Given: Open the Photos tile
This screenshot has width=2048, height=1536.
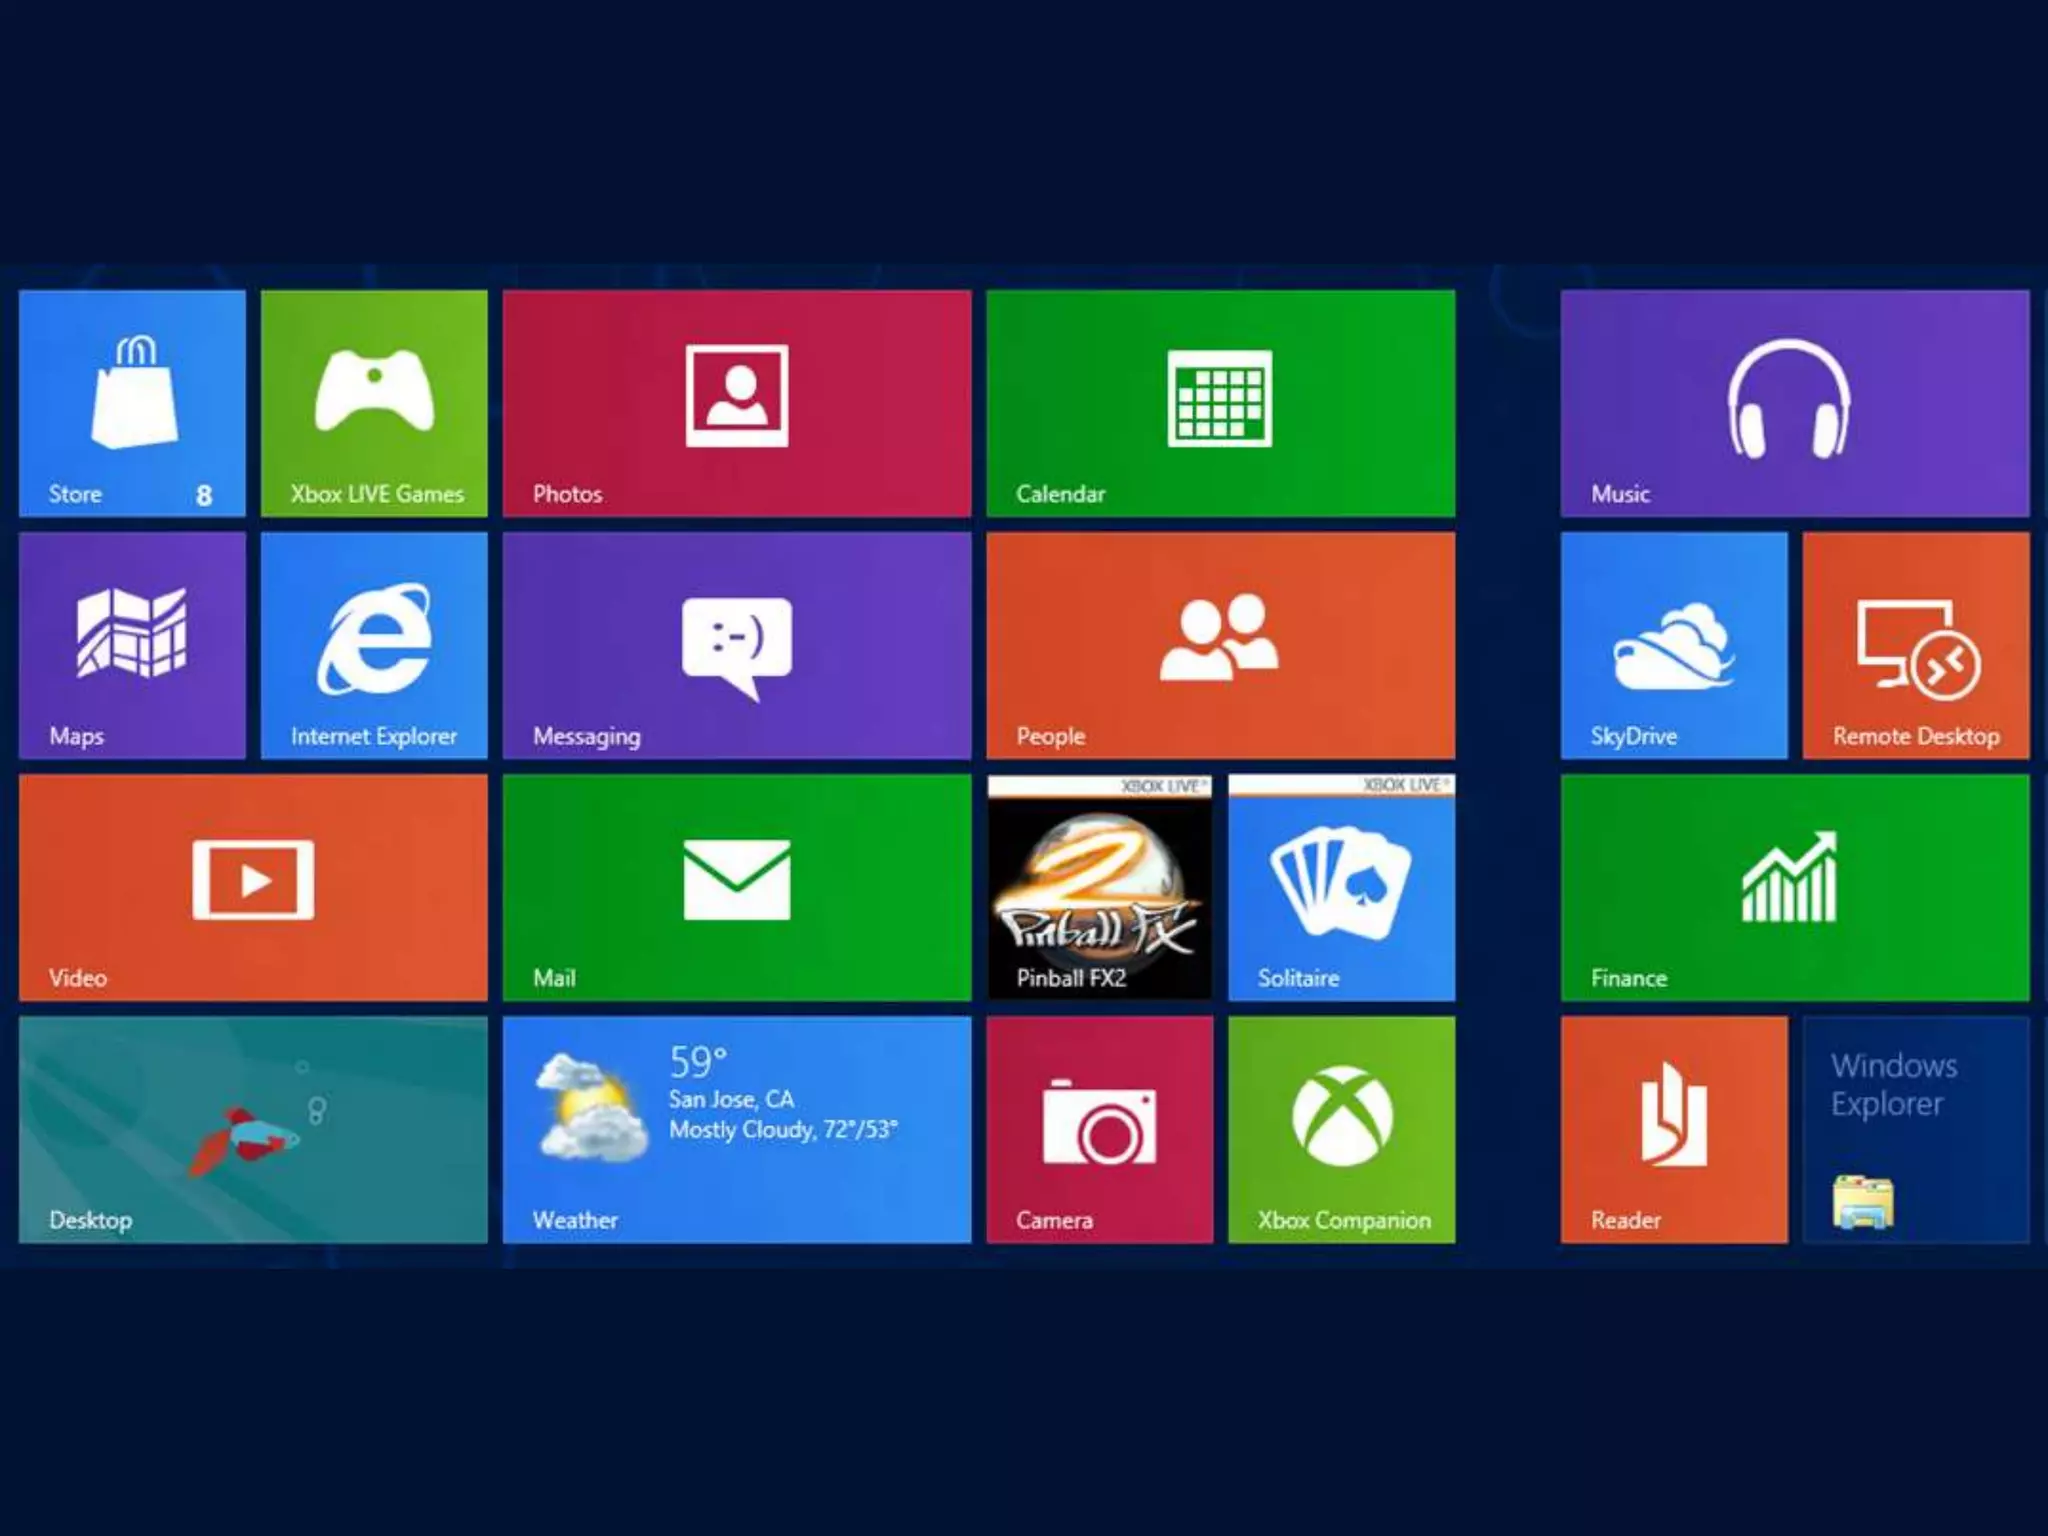Looking at the screenshot, I should point(737,403).
